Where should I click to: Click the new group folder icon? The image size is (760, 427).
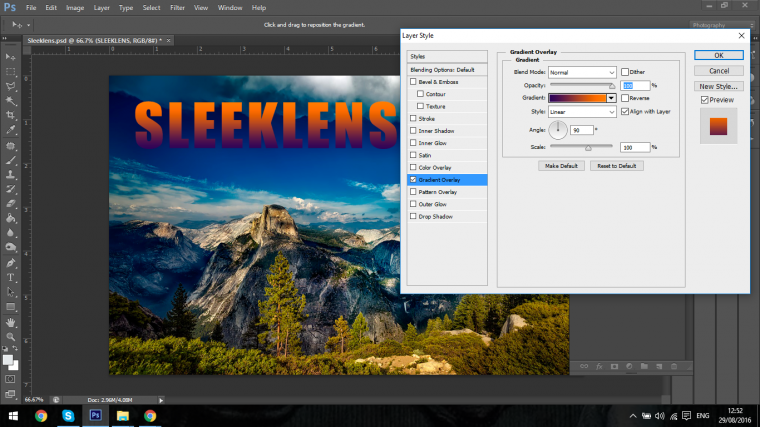click(x=644, y=366)
